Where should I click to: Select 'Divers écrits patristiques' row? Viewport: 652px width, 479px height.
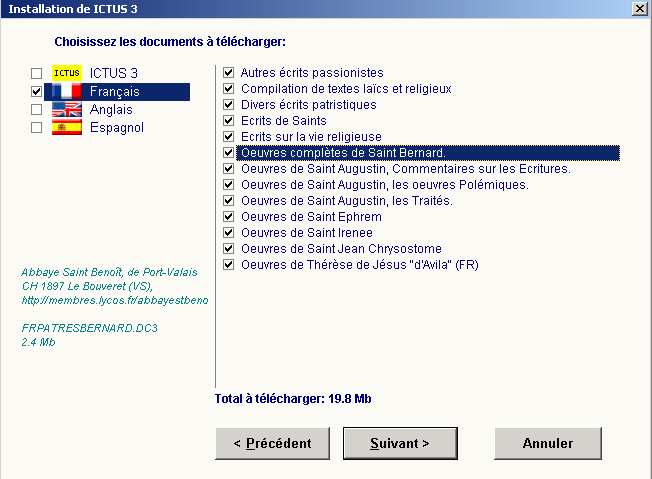pos(309,105)
